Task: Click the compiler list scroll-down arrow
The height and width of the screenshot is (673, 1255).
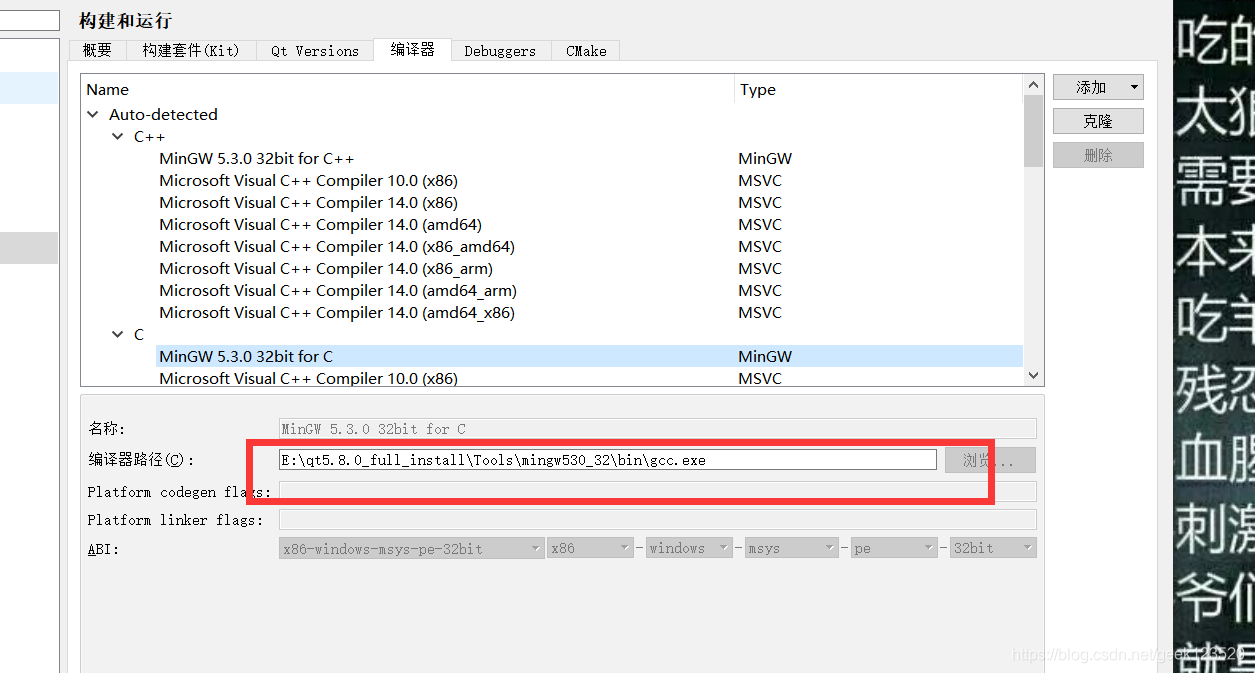Action: [x=1034, y=376]
